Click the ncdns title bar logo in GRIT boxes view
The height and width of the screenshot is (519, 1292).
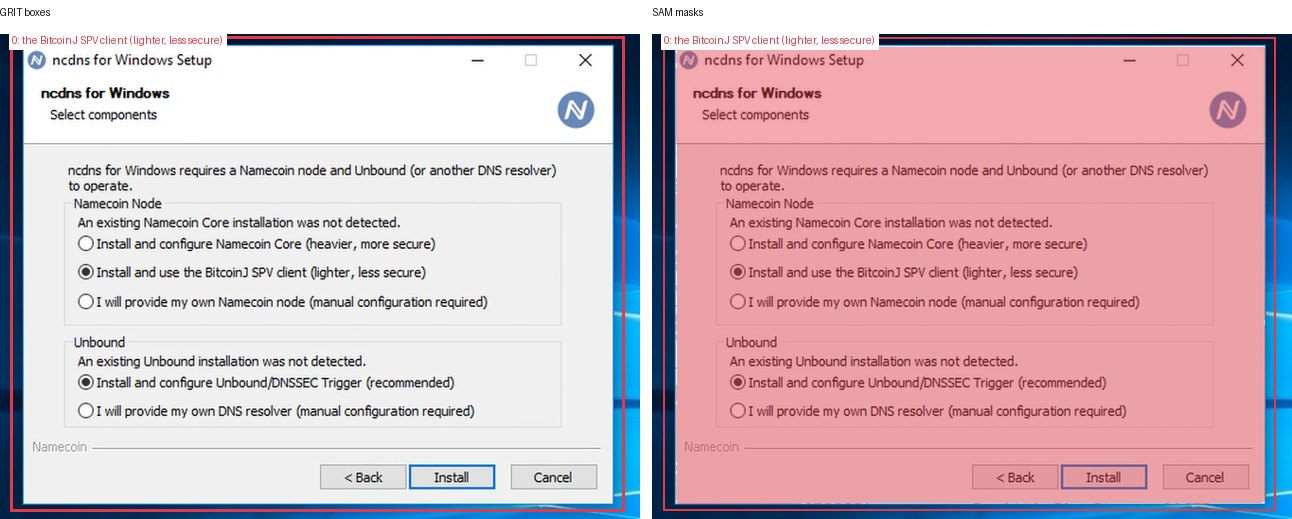[x=38, y=60]
